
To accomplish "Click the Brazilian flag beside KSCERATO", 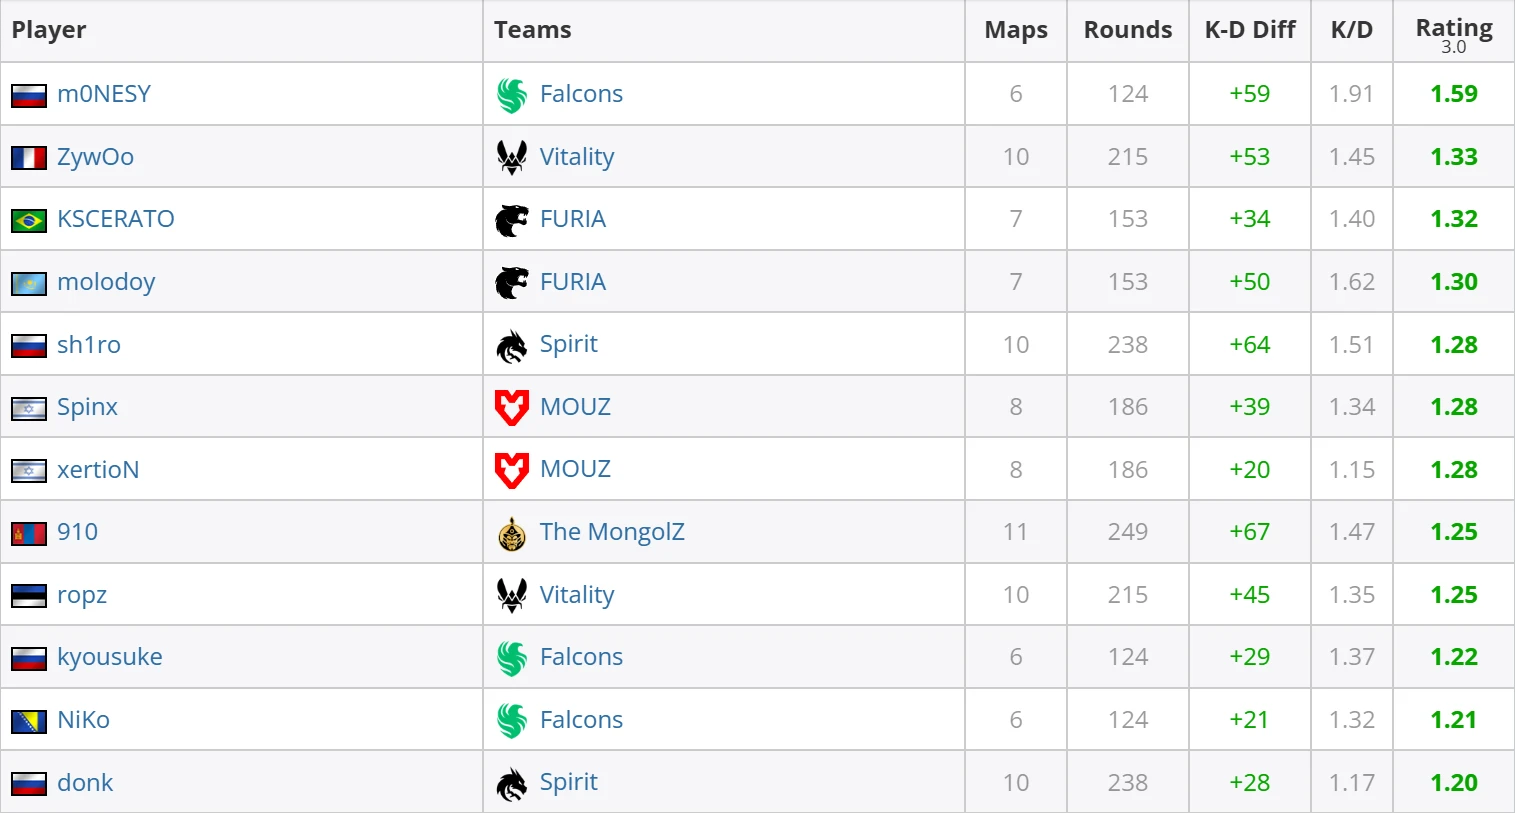I will 29,220.
